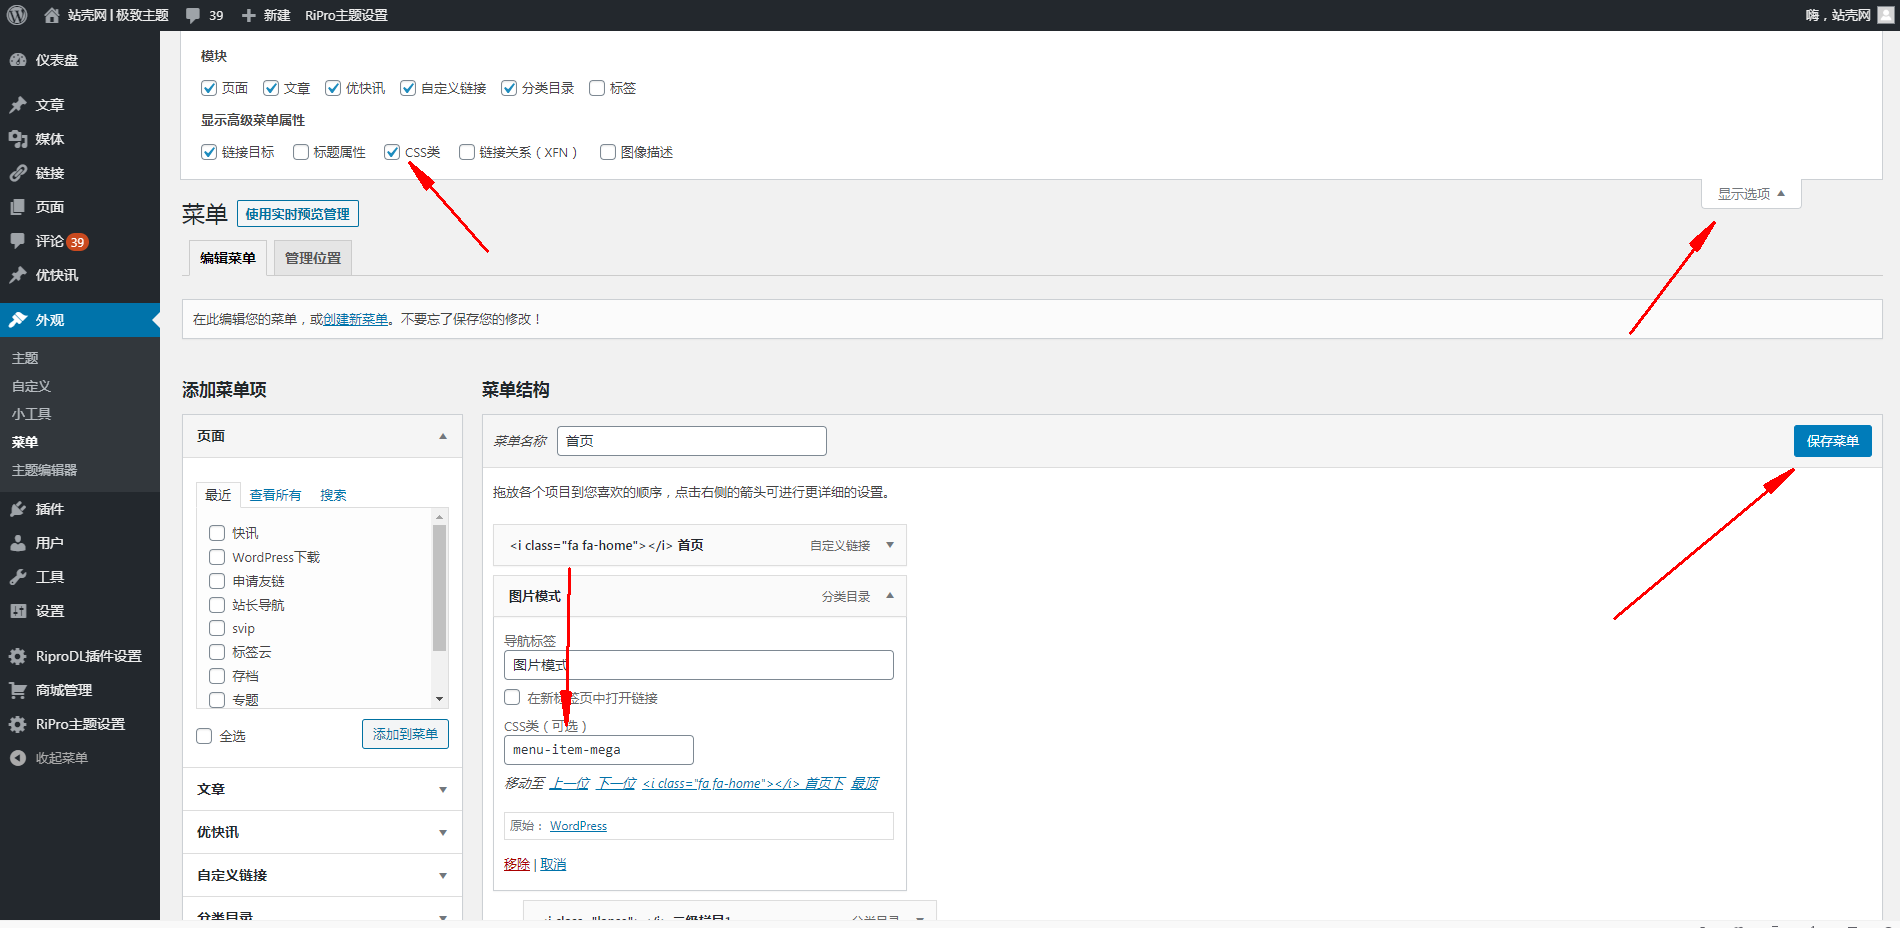Open the 媒体 media icon
1900x928 pixels.
tap(18, 139)
